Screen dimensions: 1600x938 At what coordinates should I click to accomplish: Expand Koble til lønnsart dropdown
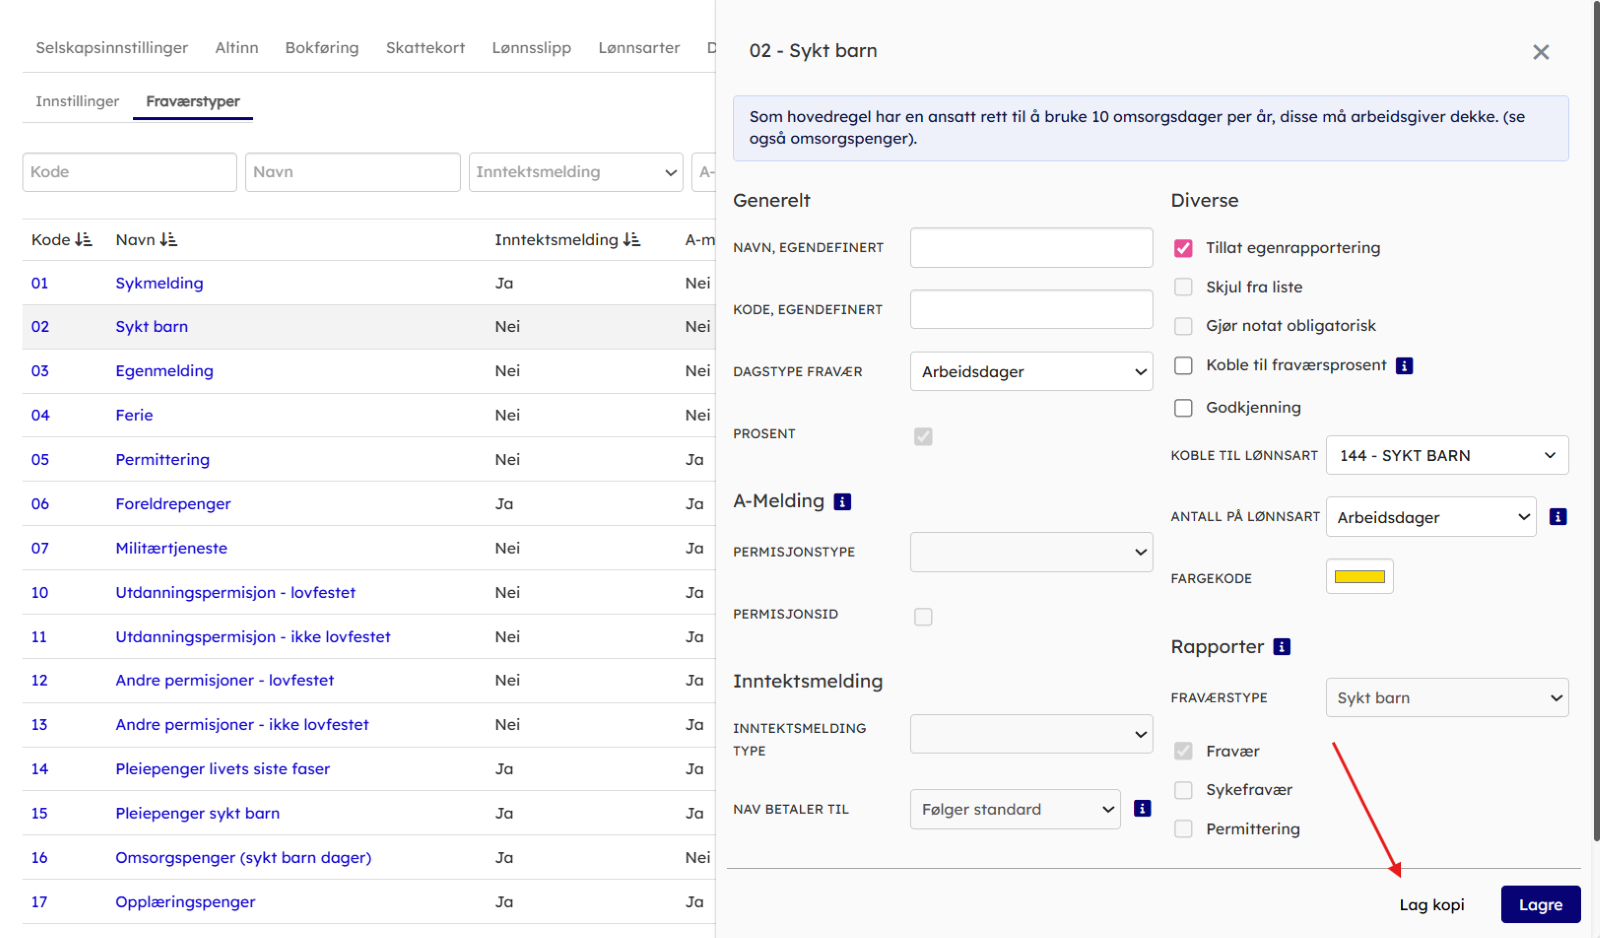point(1446,456)
